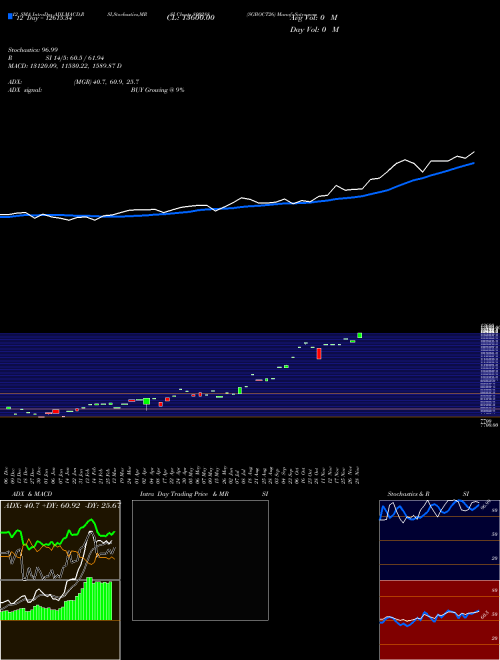Click the '(MGR) 40.7, 60.9, 25.7' ADX values
The width and height of the screenshot is (500, 660).
(106, 82)
